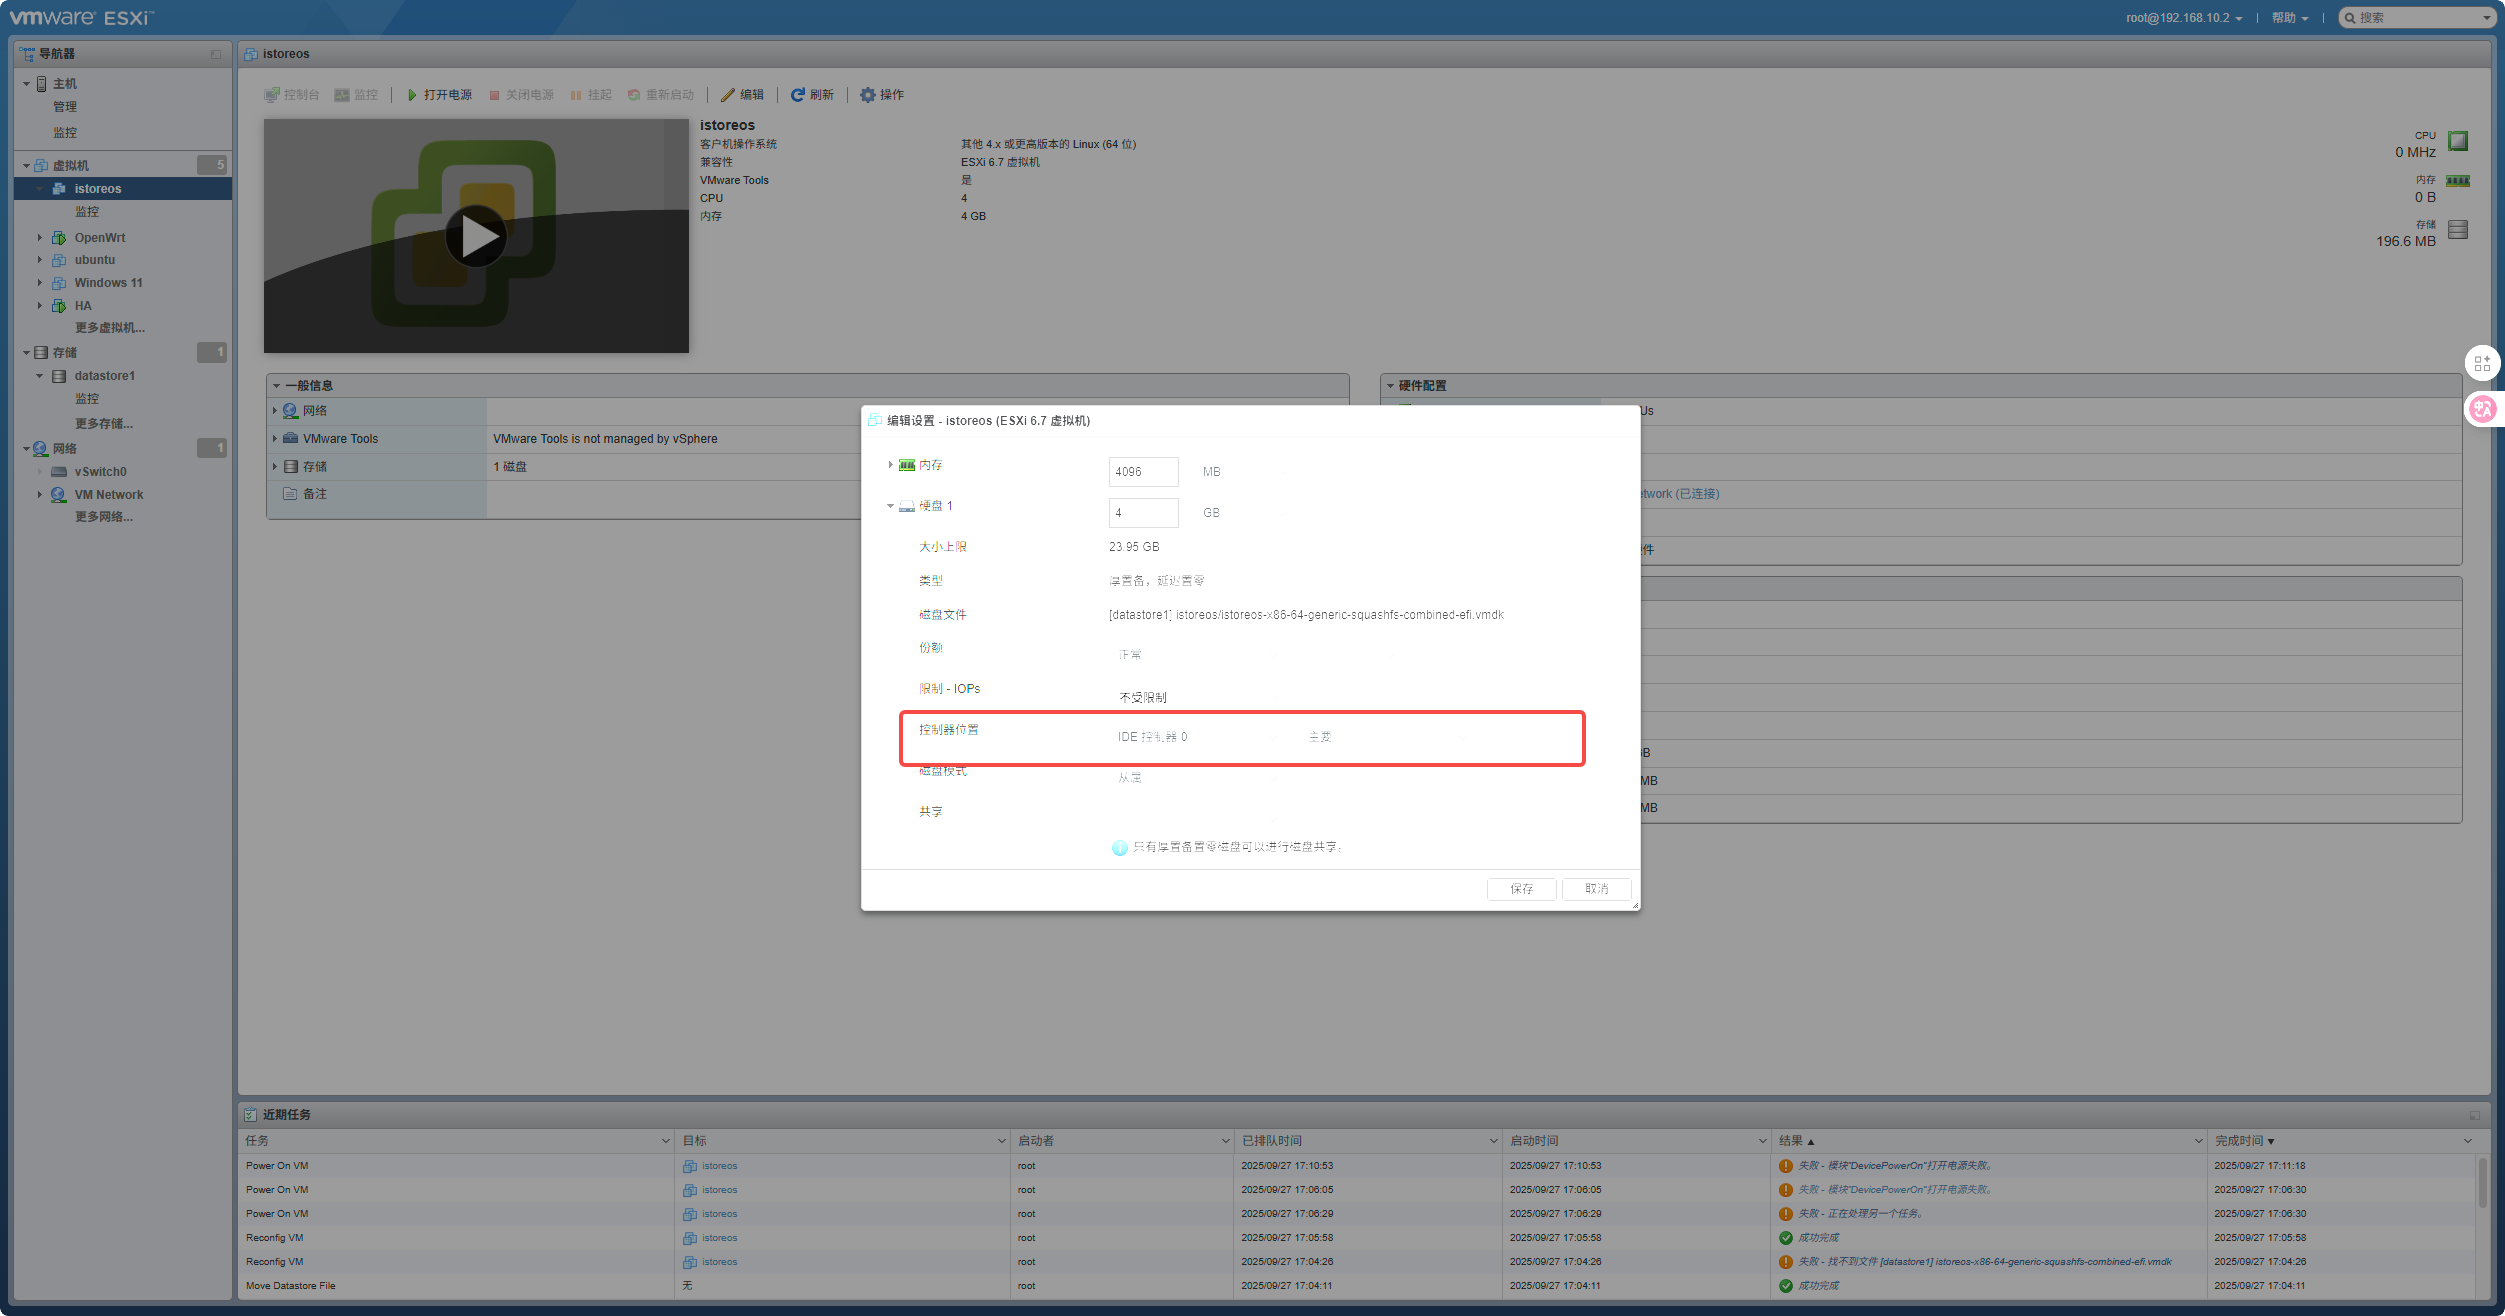2505x1316 pixels.
Task: Open the root@192.168.10.2 user menu
Action: 2184,18
